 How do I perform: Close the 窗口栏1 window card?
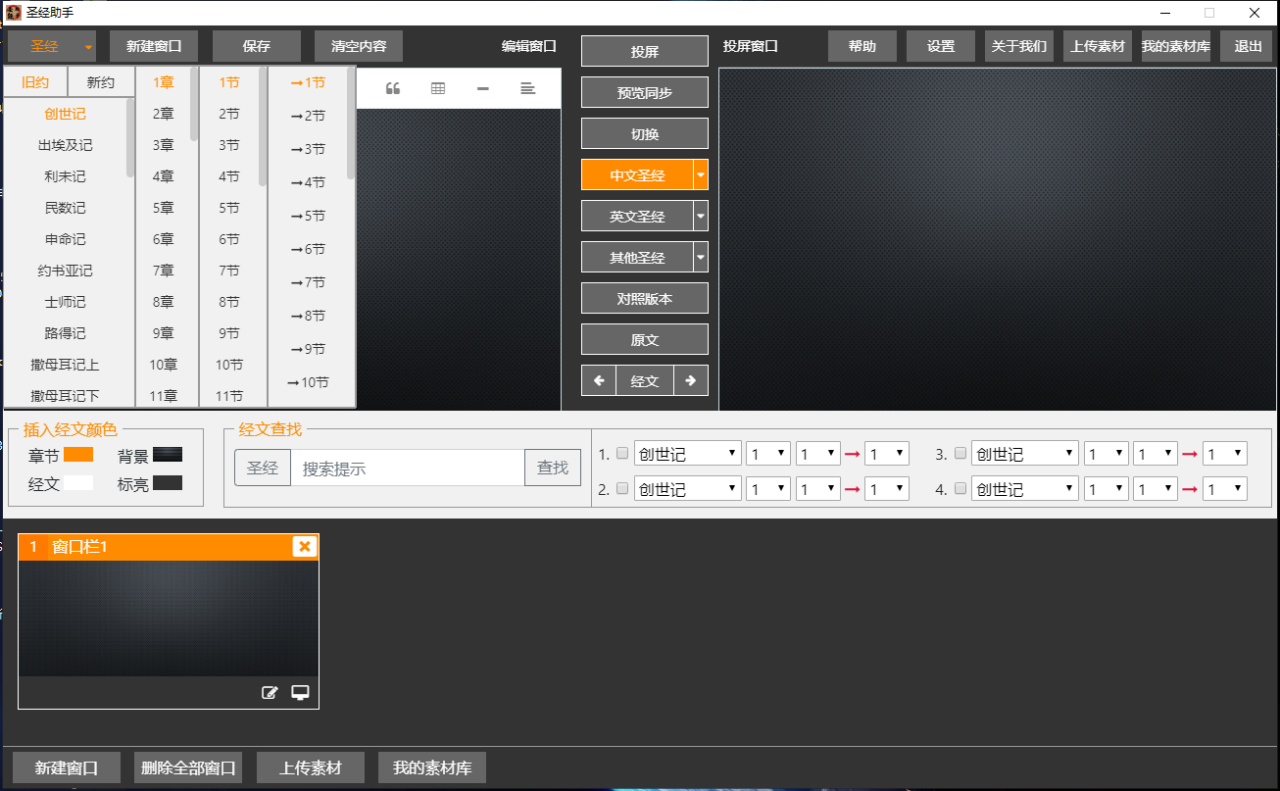click(304, 546)
